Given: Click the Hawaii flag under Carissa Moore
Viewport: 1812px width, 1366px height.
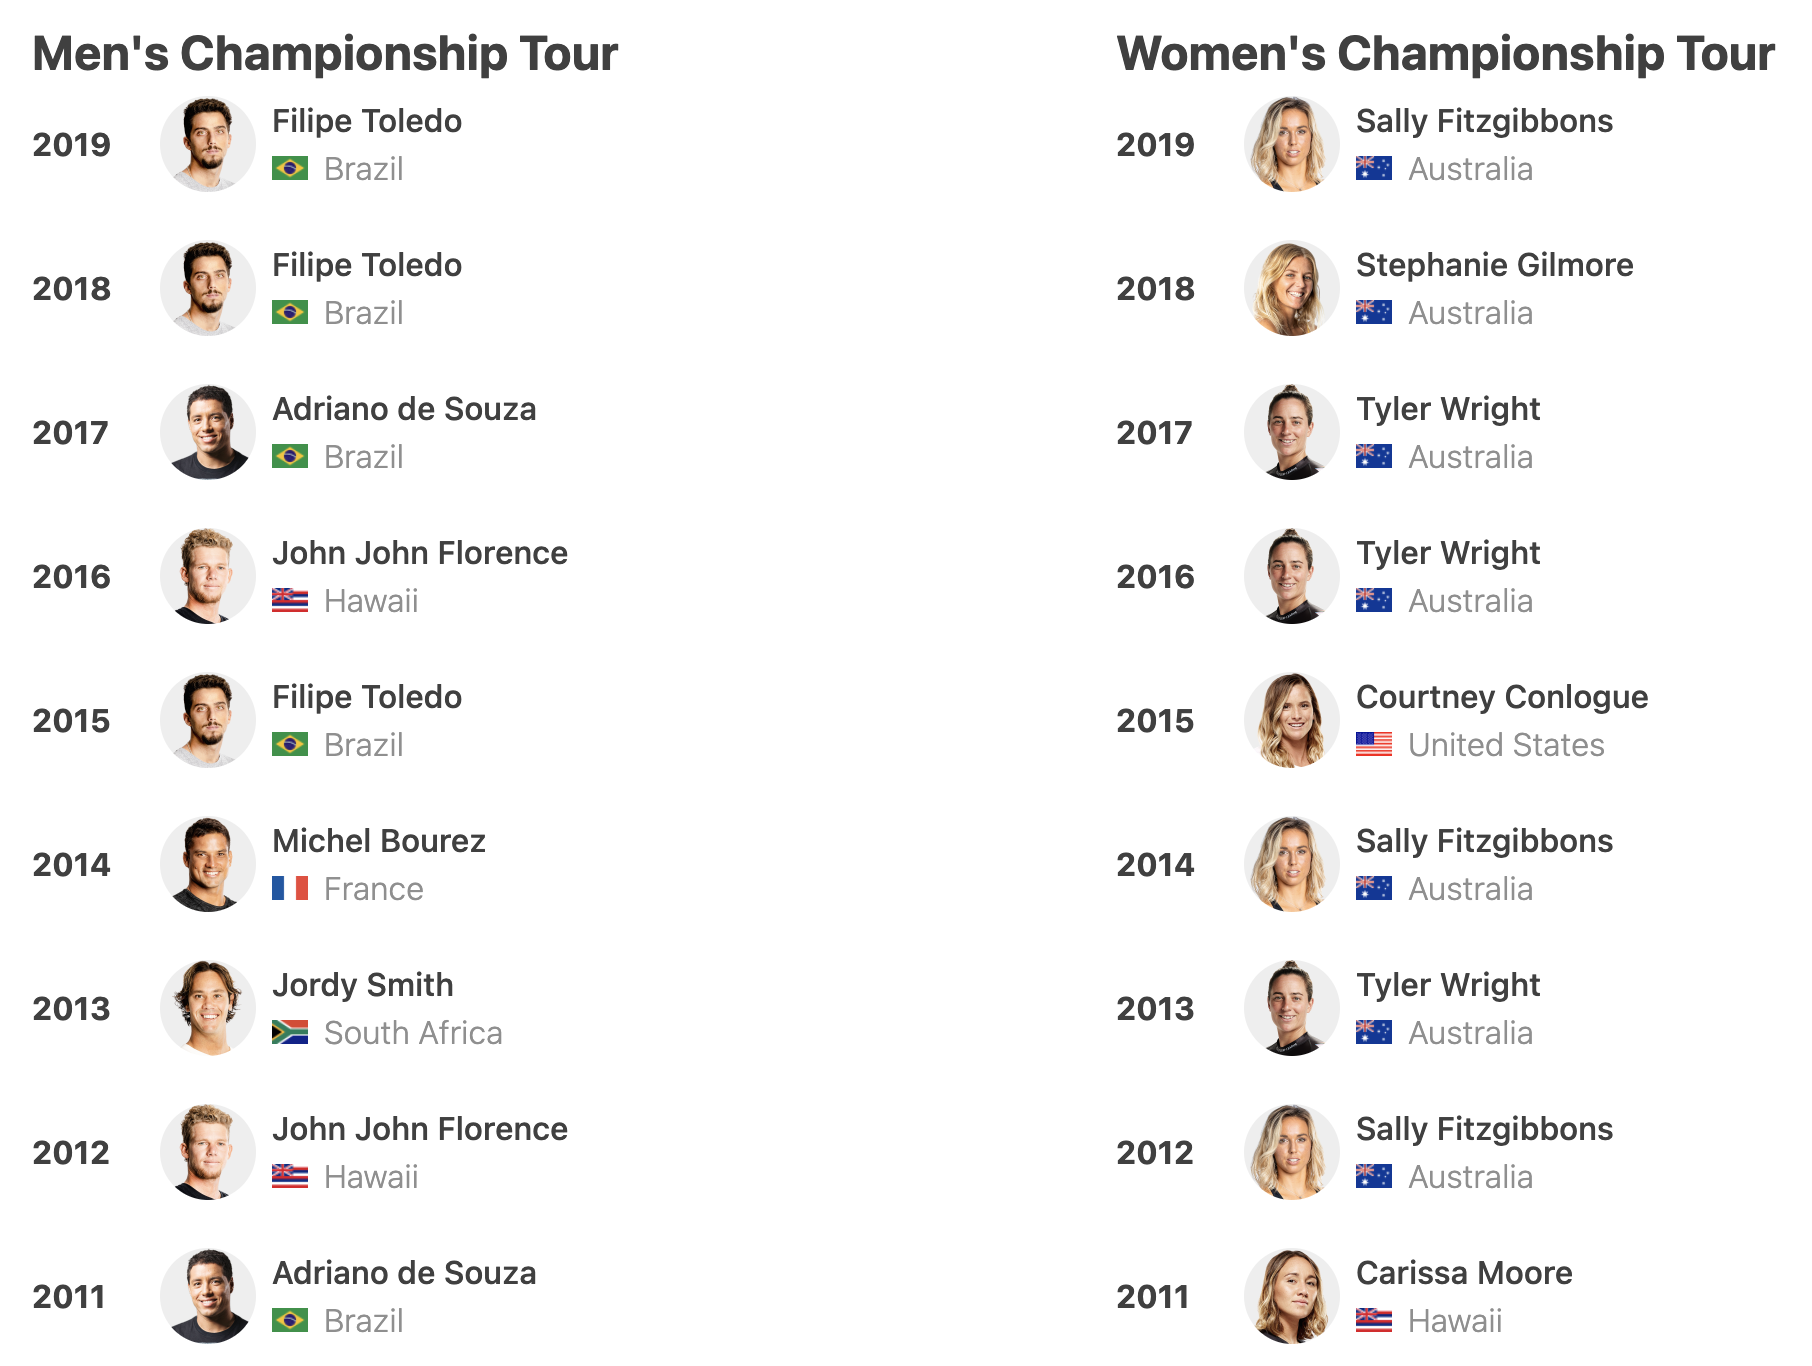Looking at the screenshot, I should pyautogui.click(x=1374, y=1320).
